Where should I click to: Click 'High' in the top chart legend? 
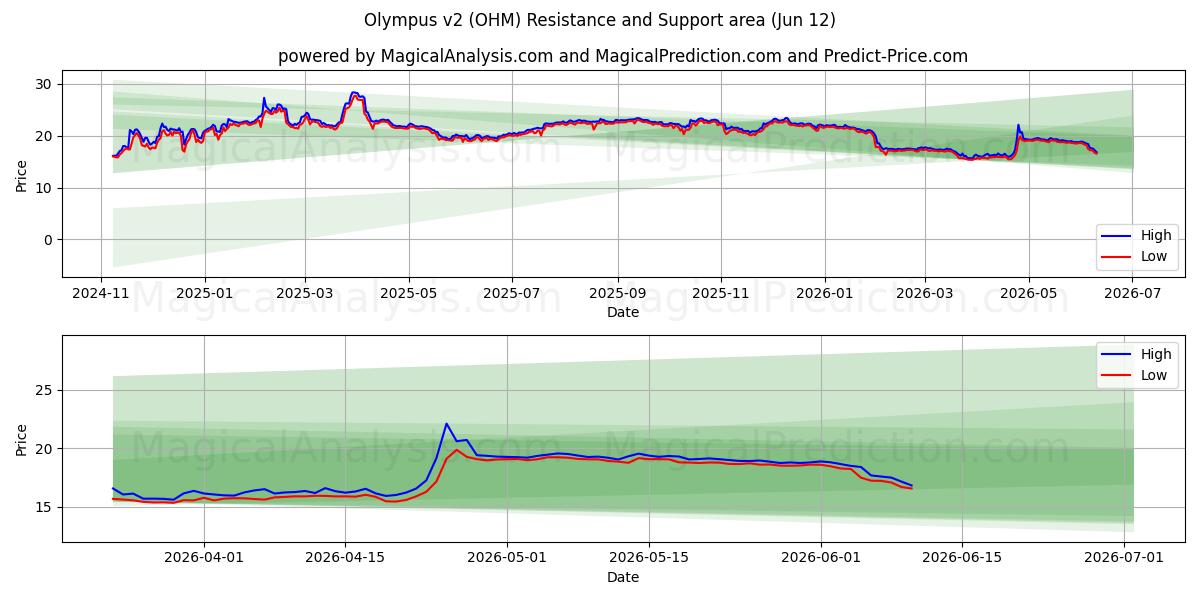click(1155, 236)
